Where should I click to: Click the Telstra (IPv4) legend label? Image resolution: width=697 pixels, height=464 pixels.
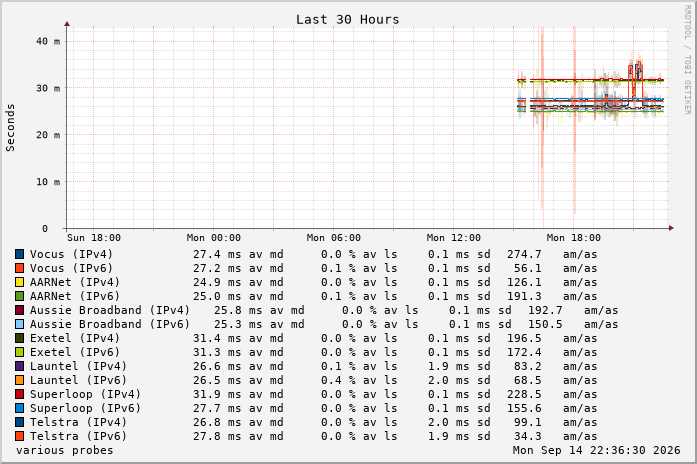pos(78,422)
